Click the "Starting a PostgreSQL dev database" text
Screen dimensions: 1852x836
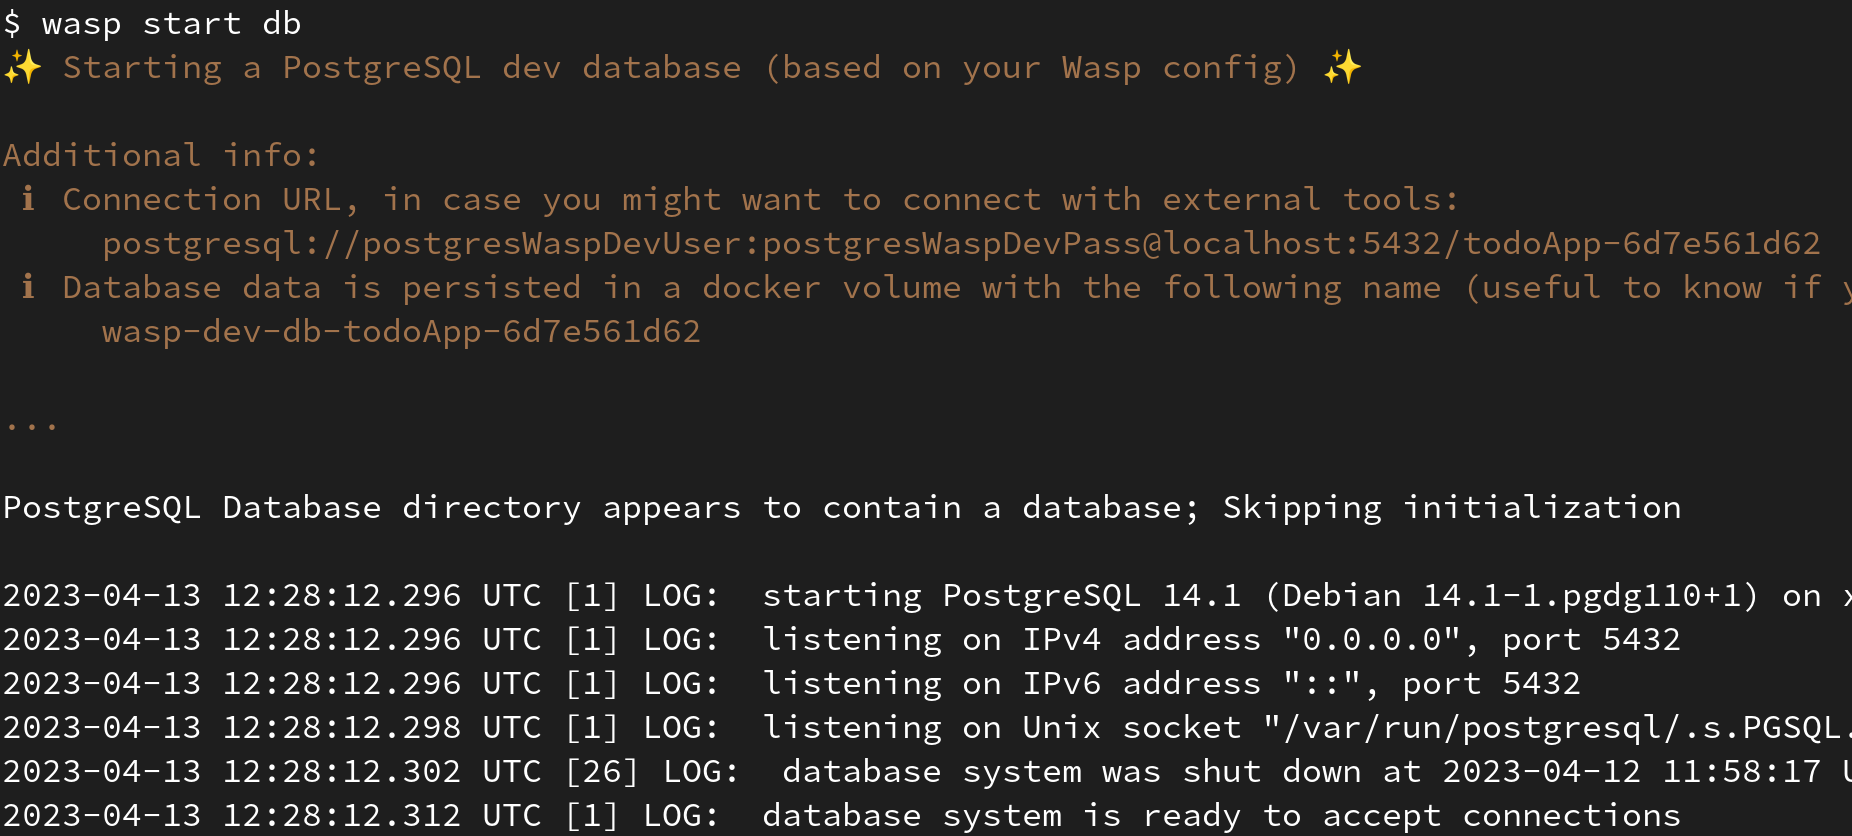tap(401, 68)
